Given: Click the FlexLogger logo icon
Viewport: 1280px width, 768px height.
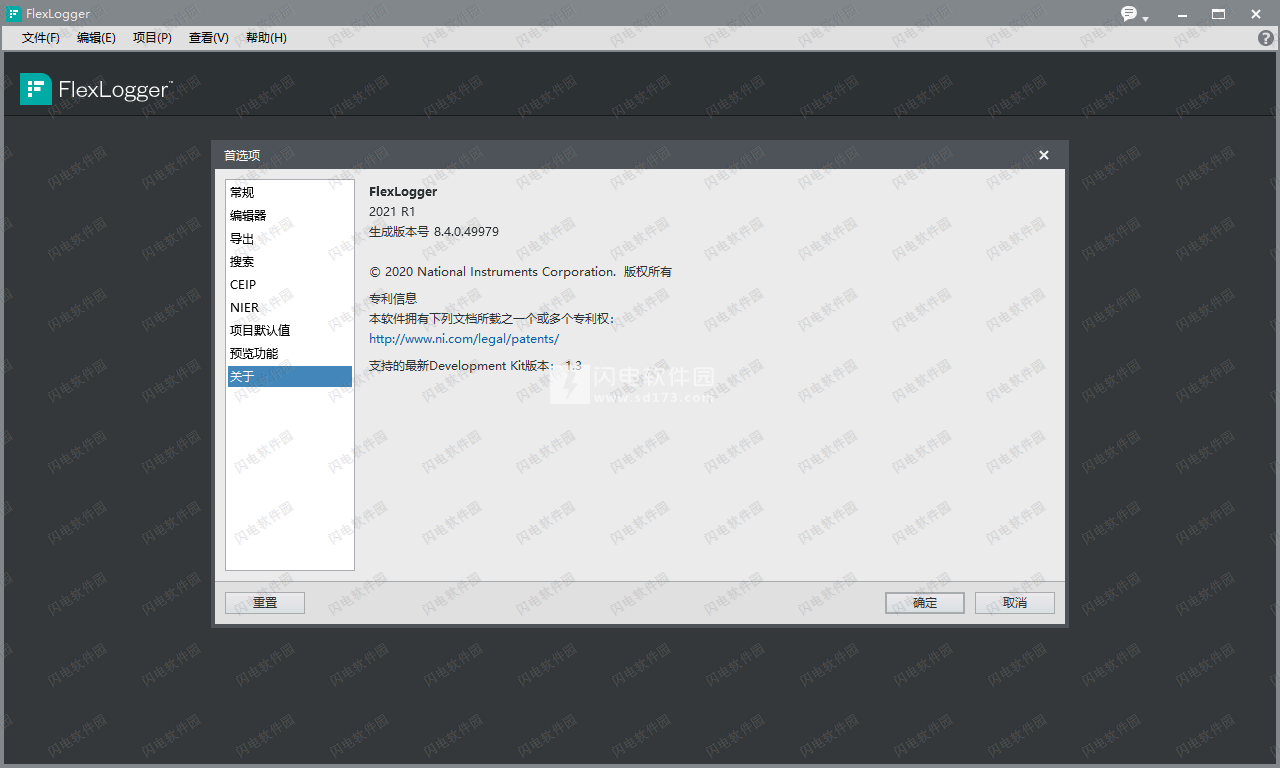Looking at the screenshot, I should (36, 89).
